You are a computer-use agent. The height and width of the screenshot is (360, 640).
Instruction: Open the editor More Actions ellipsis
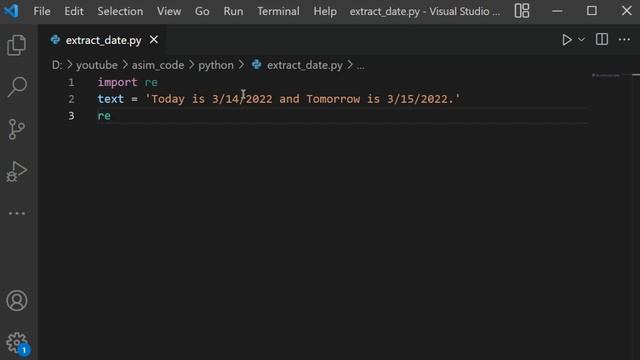(x=624, y=40)
